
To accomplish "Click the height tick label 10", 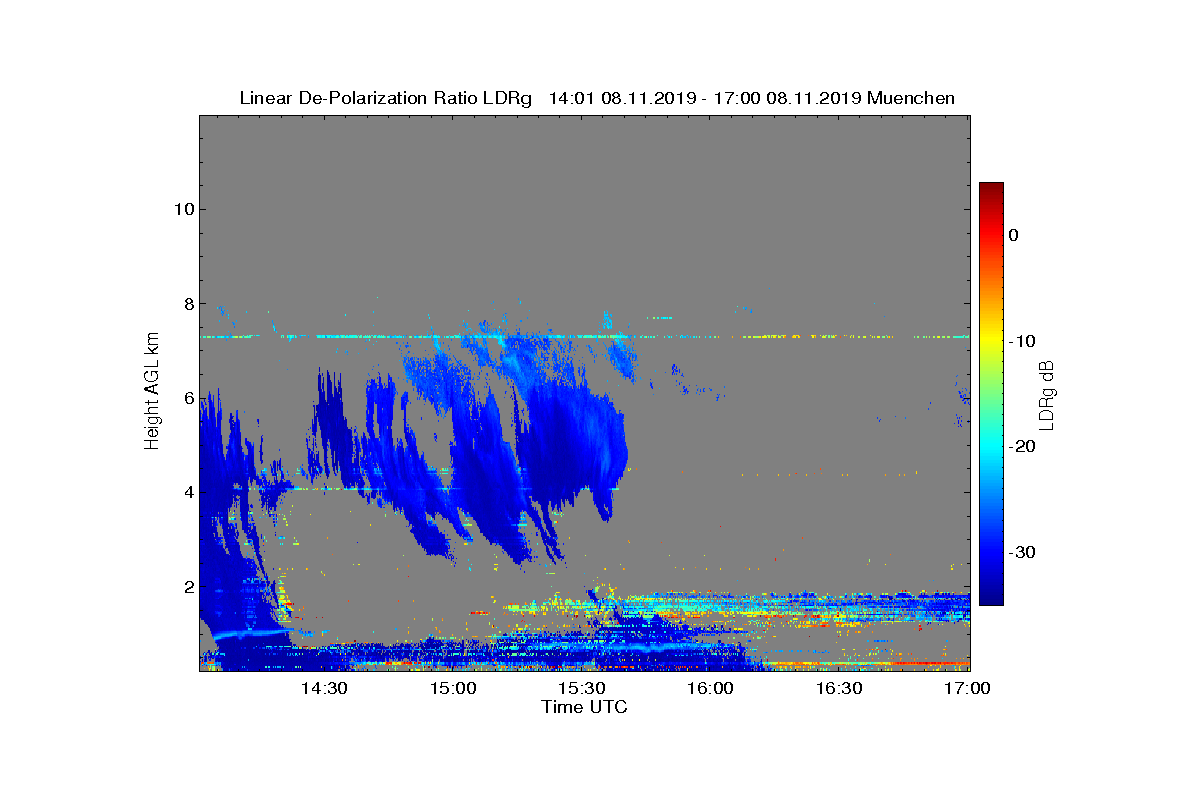I will pyautogui.click(x=182, y=209).
